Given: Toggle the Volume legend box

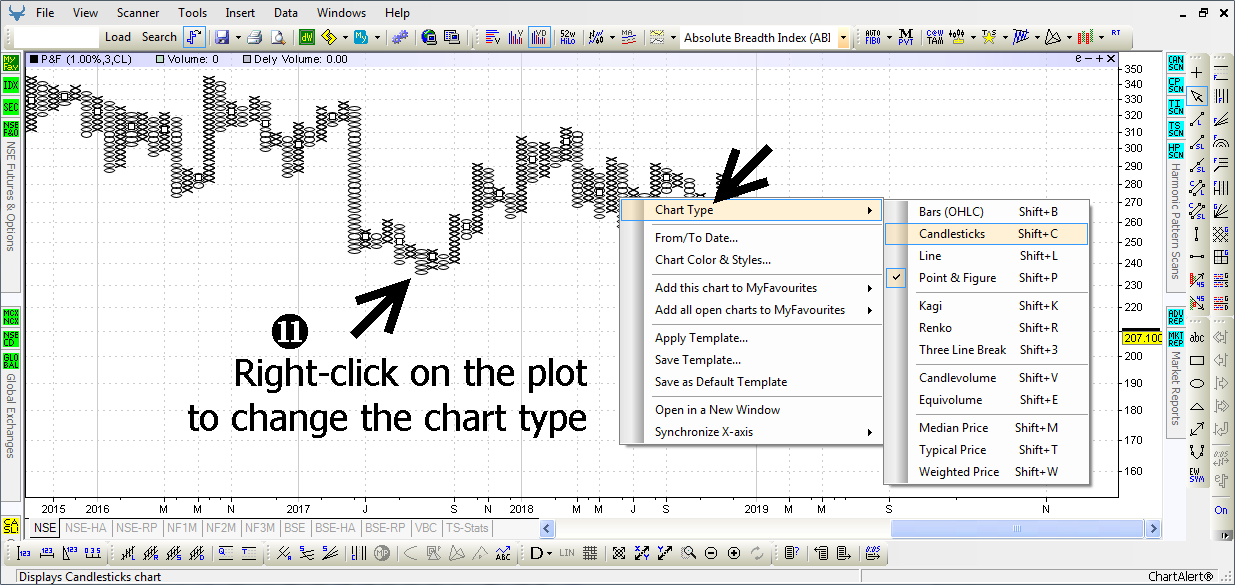Looking at the screenshot, I should point(161,59).
